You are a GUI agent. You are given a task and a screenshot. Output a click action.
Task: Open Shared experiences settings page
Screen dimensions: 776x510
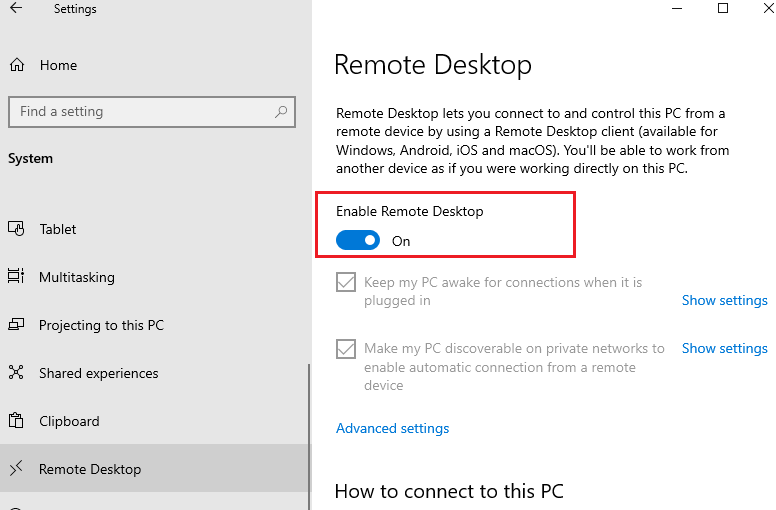point(155,373)
